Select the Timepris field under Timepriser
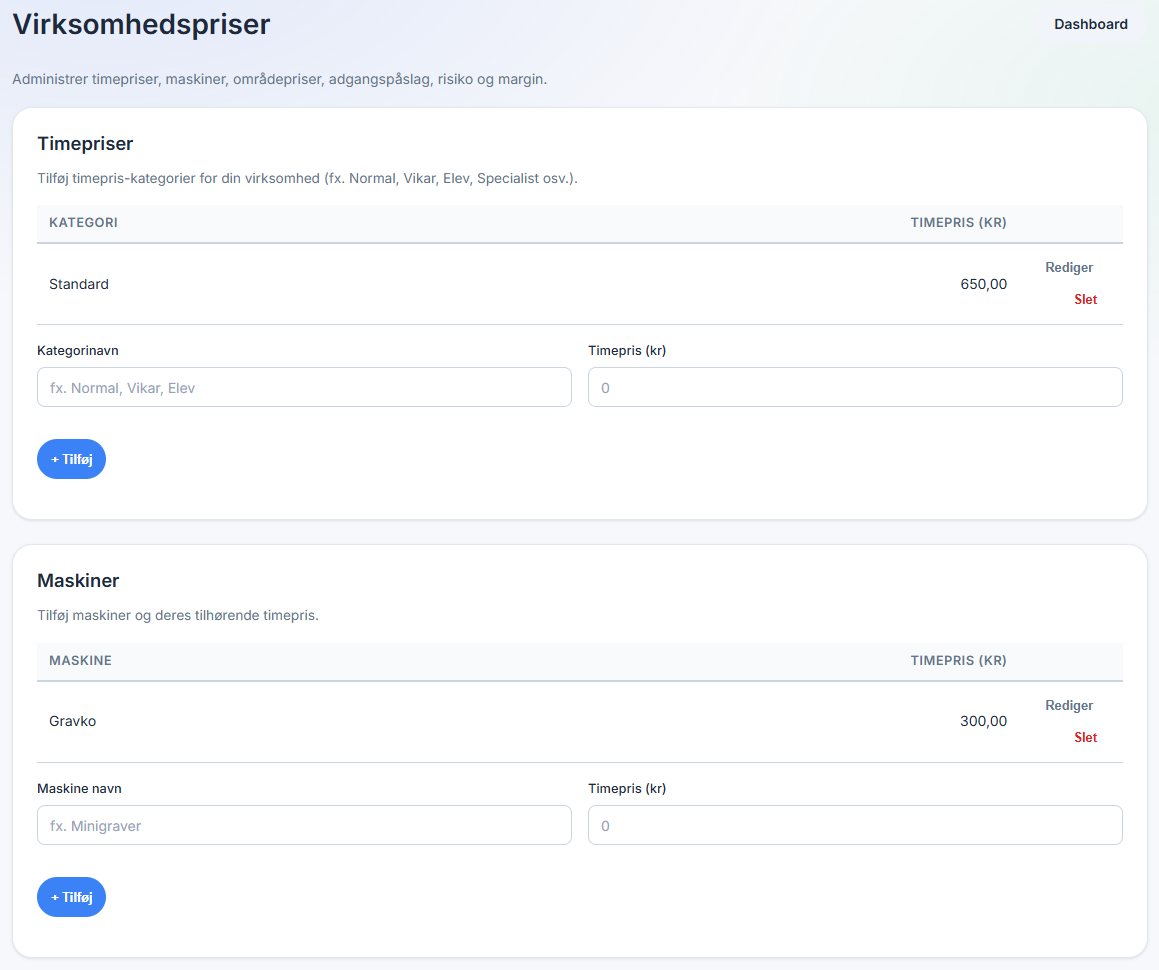Image resolution: width=1159 pixels, height=970 pixels. click(855, 387)
